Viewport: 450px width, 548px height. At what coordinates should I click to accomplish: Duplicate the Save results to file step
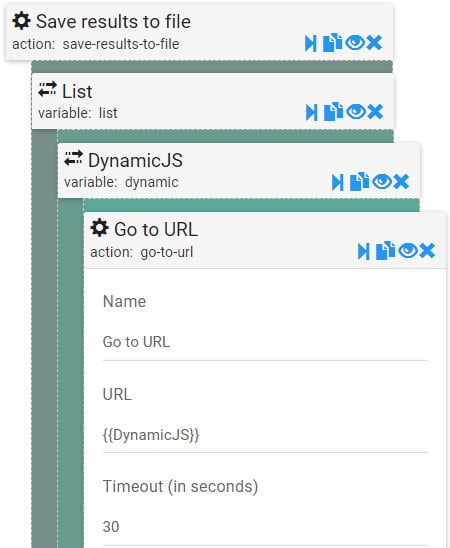[x=332, y=43]
